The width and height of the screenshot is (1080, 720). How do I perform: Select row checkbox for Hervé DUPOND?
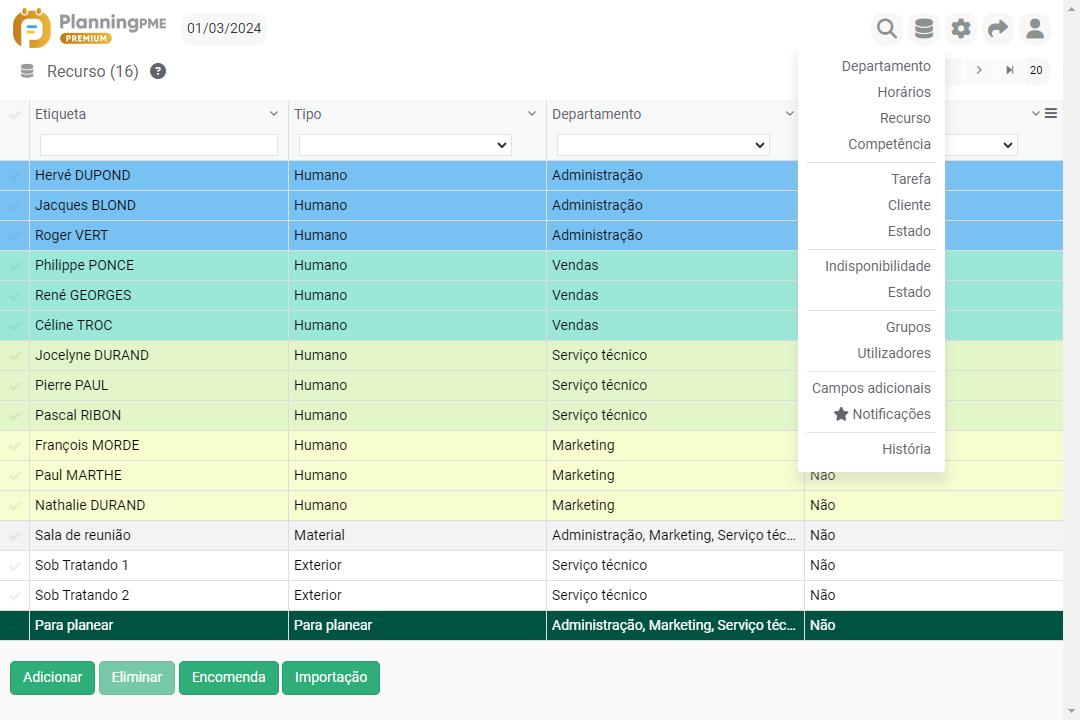pos(14,176)
